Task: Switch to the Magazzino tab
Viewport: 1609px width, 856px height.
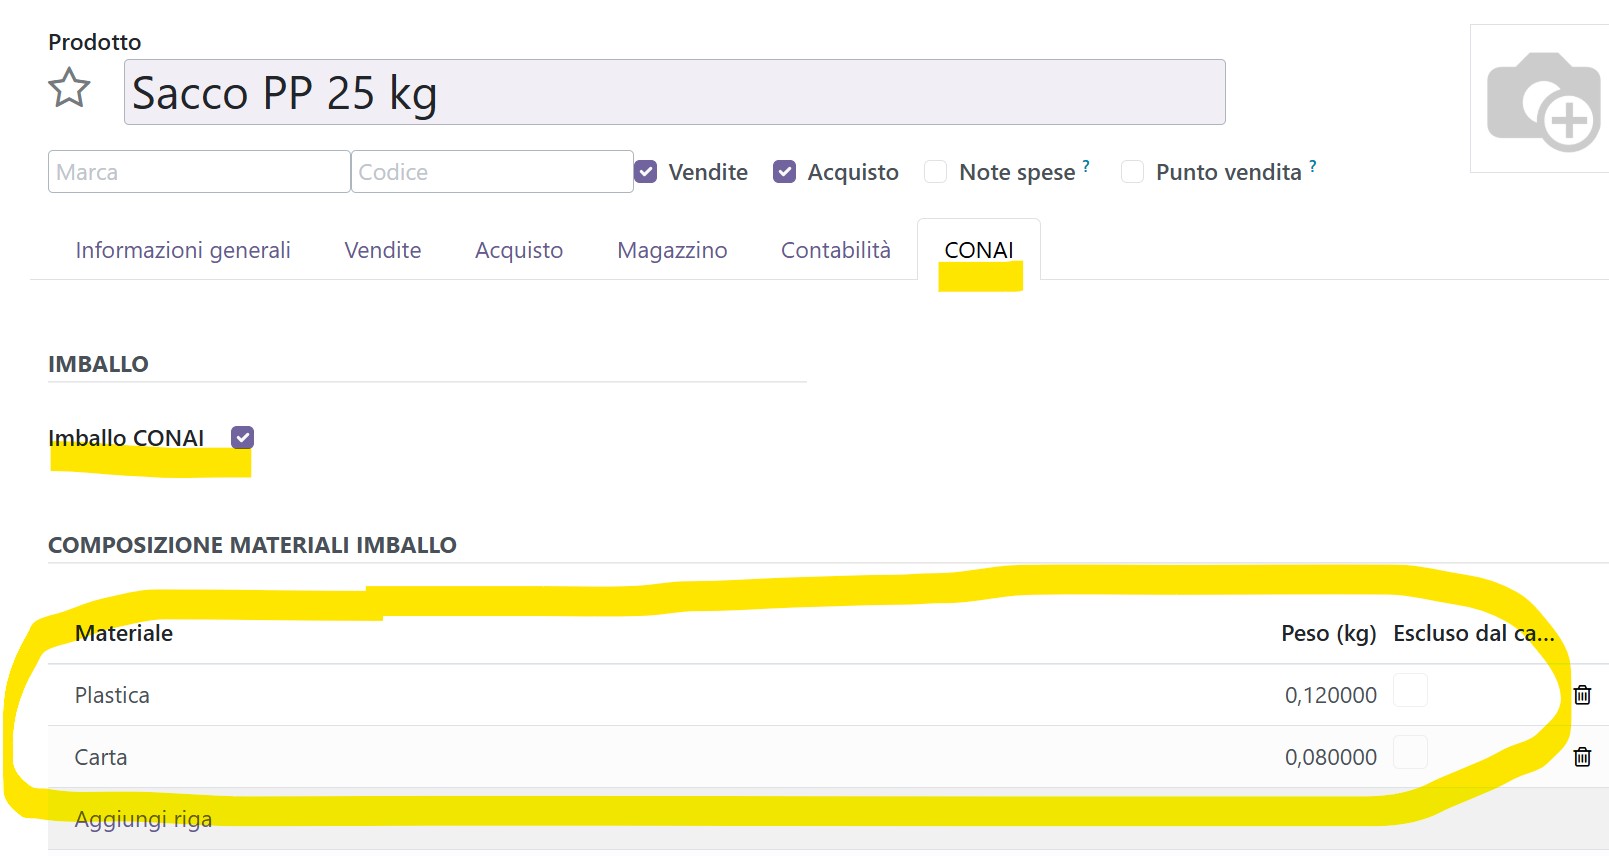Action: (x=672, y=250)
